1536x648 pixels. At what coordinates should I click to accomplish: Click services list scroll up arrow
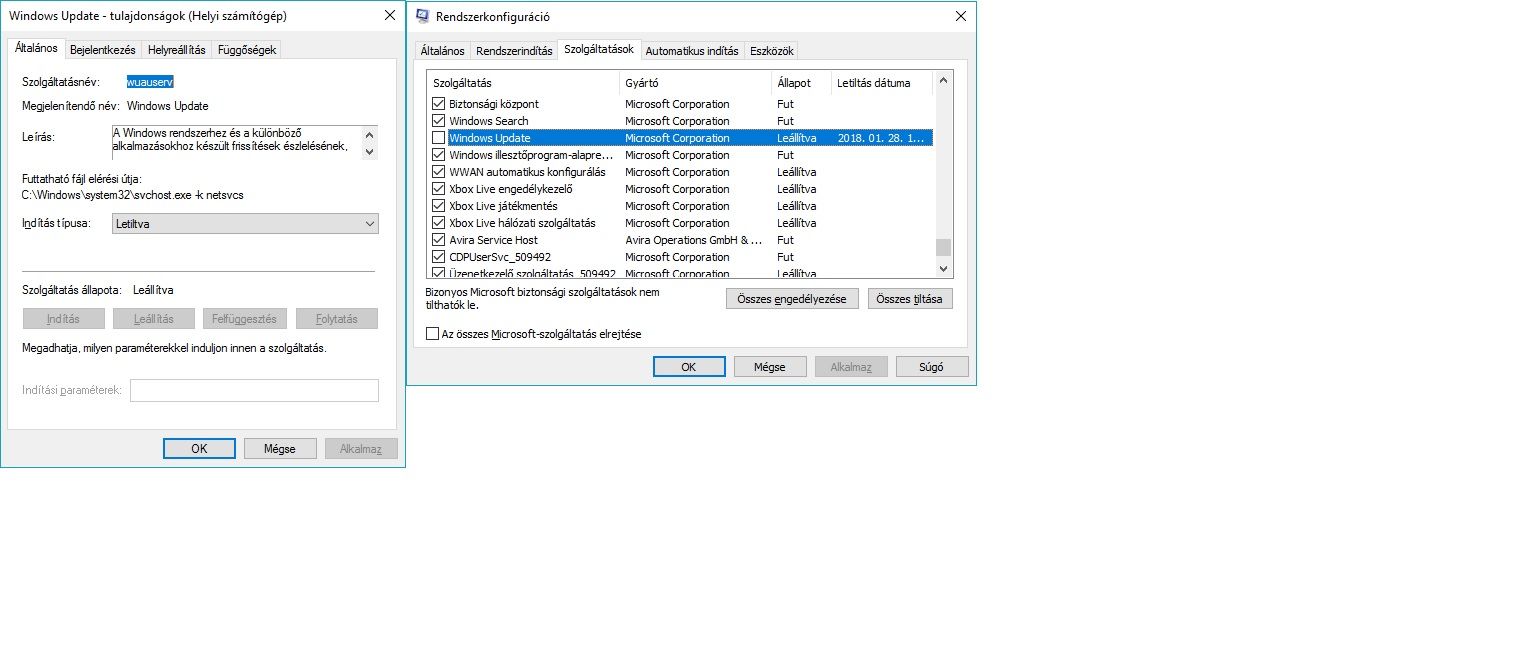coord(943,79)
